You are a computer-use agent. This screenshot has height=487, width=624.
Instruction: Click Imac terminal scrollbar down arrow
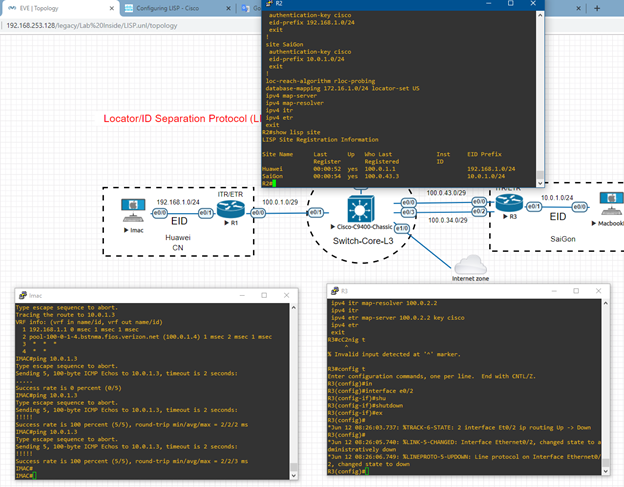(x=294, y=475)
